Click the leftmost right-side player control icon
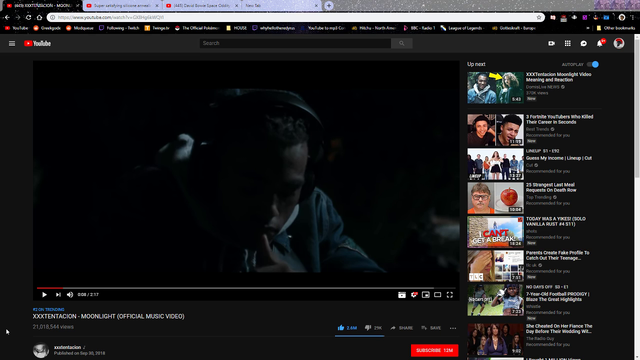This screenshot has width=640, height=360. [x=402, y=295]
